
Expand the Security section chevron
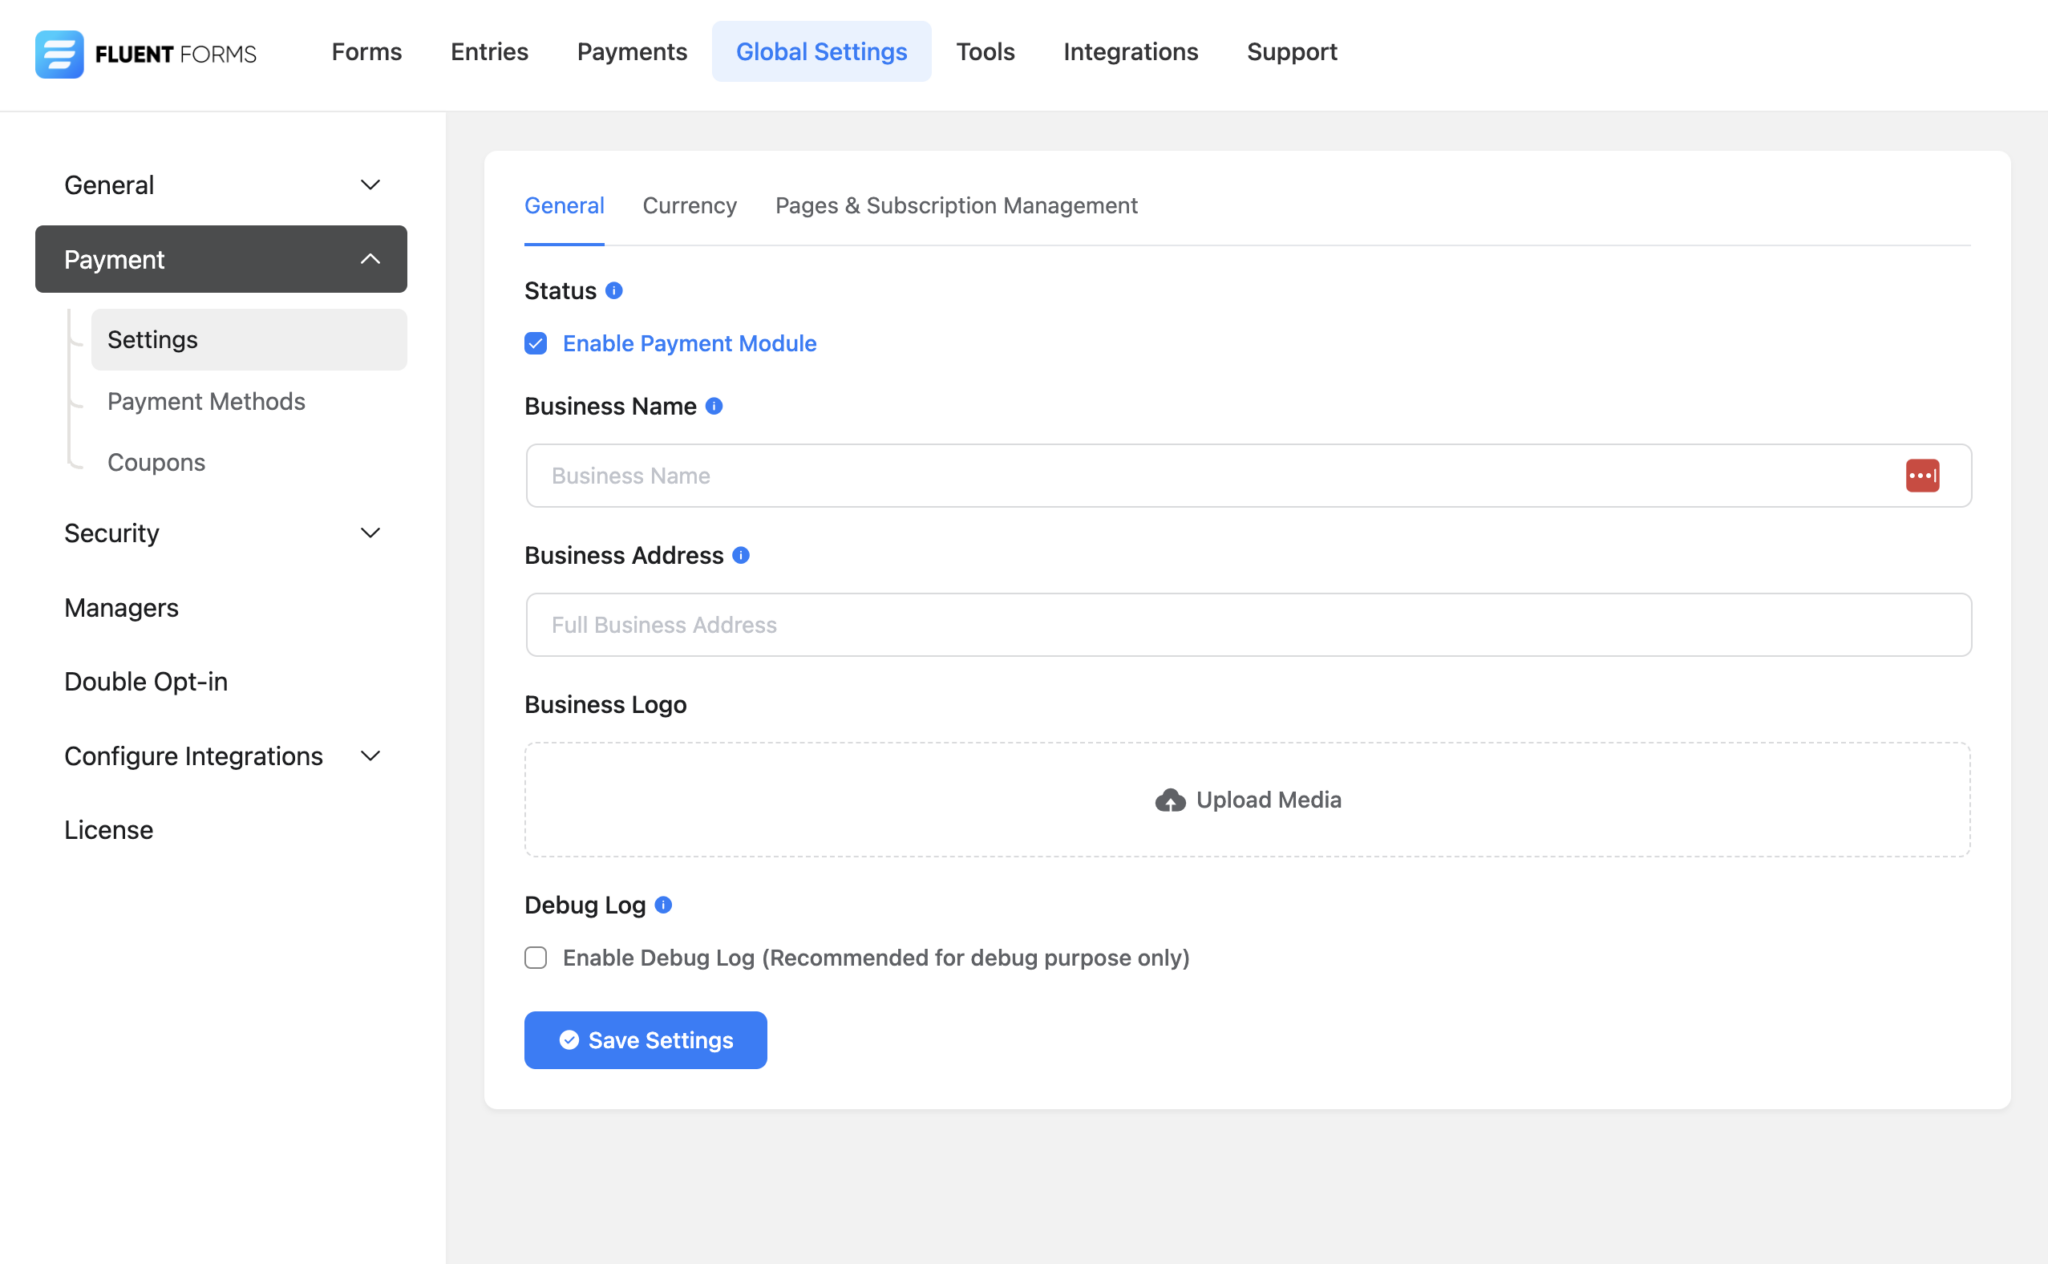[x=370, y=533]
